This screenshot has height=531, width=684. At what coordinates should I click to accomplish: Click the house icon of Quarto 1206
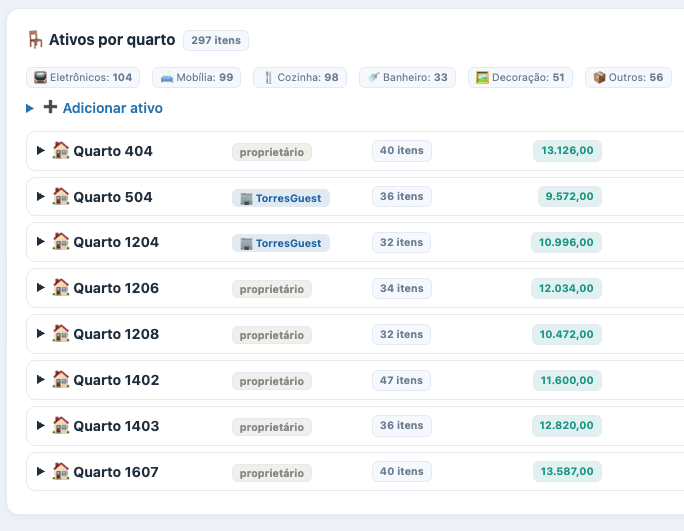61,288
